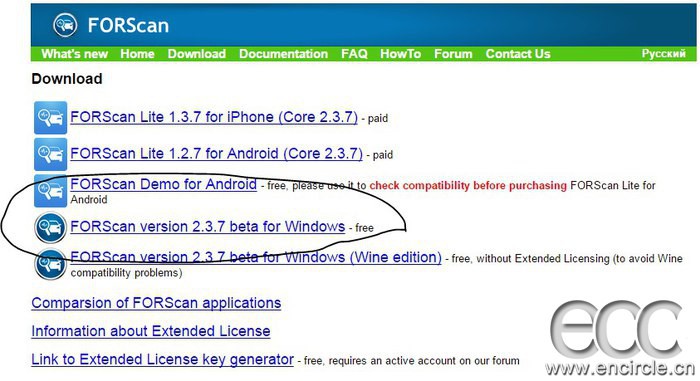Image resolution: width=700 pixels, height=381 pixels.
Task: Open Link to Extended License key generator
Action: coord(162,359)
